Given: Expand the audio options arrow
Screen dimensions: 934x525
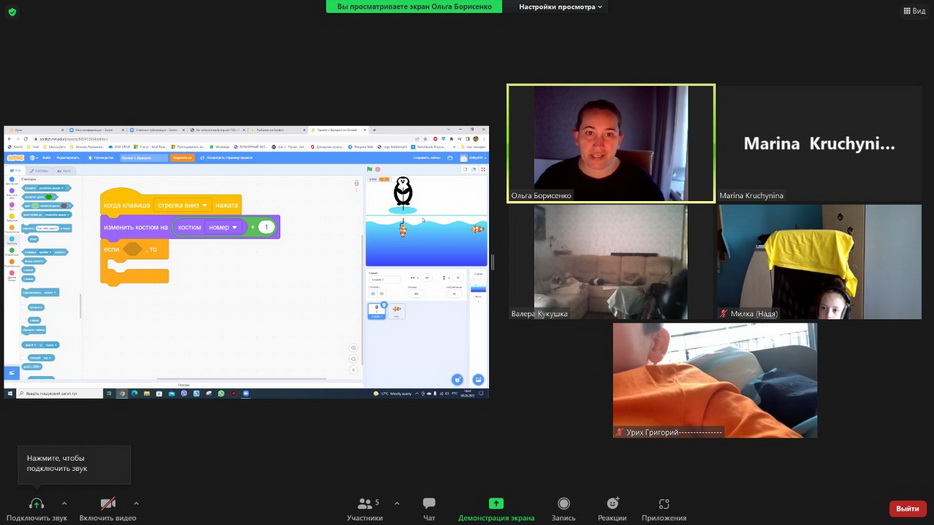Looking at the screenshot, I should pyautogui.click(x=64, y=503).
